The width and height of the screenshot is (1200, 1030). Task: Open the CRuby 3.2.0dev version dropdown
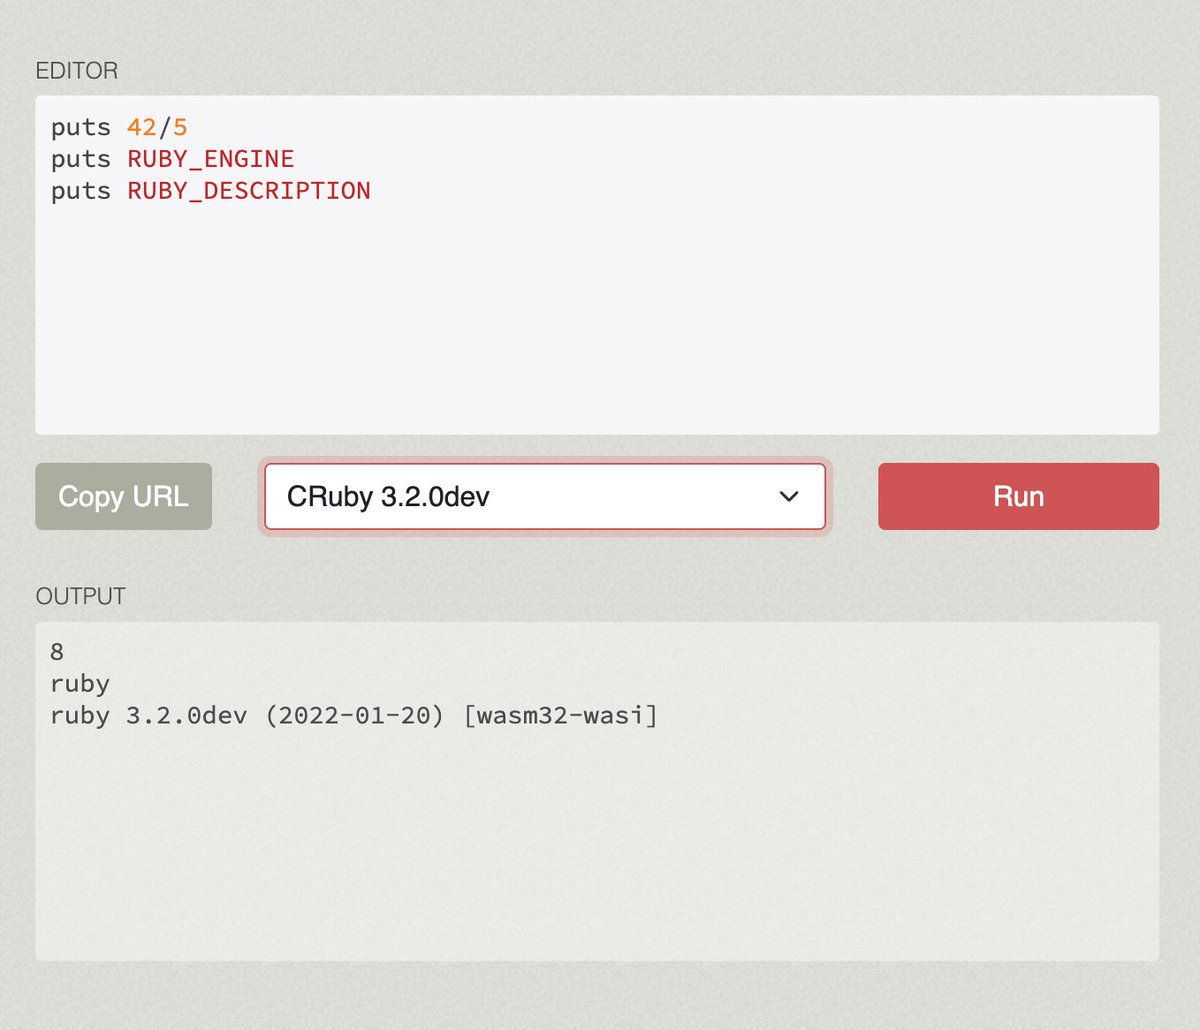(545, 496)
